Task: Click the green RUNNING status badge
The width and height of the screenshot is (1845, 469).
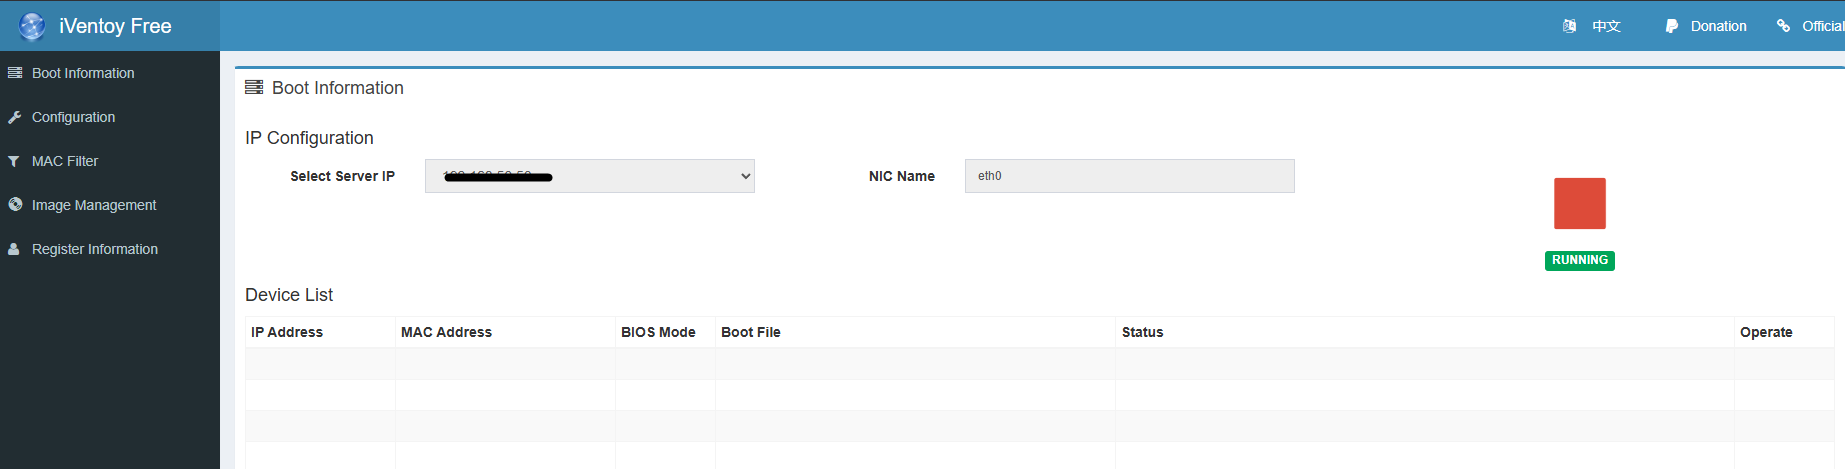Action: pos(1579,260)
